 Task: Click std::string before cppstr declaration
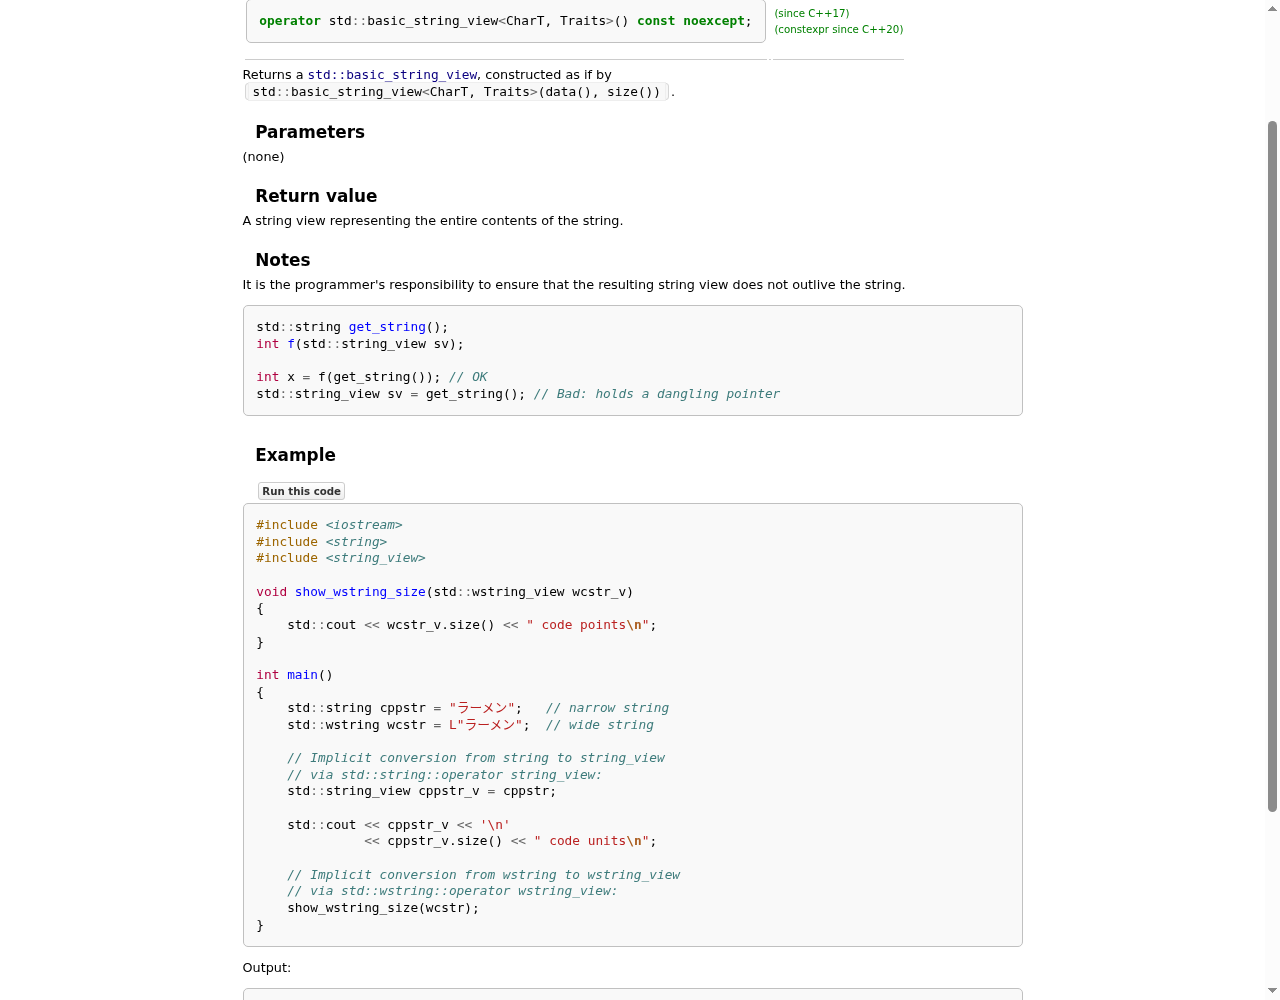pos(329,708)
